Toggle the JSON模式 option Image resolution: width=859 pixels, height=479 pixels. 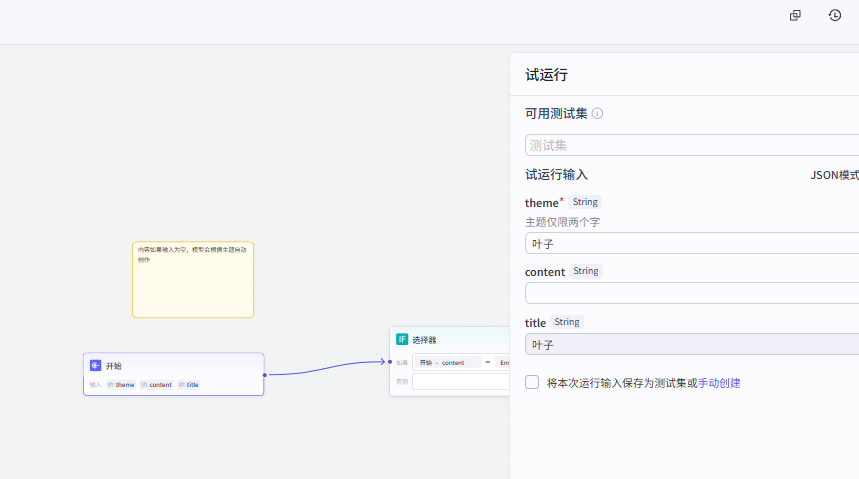(834, 175)
